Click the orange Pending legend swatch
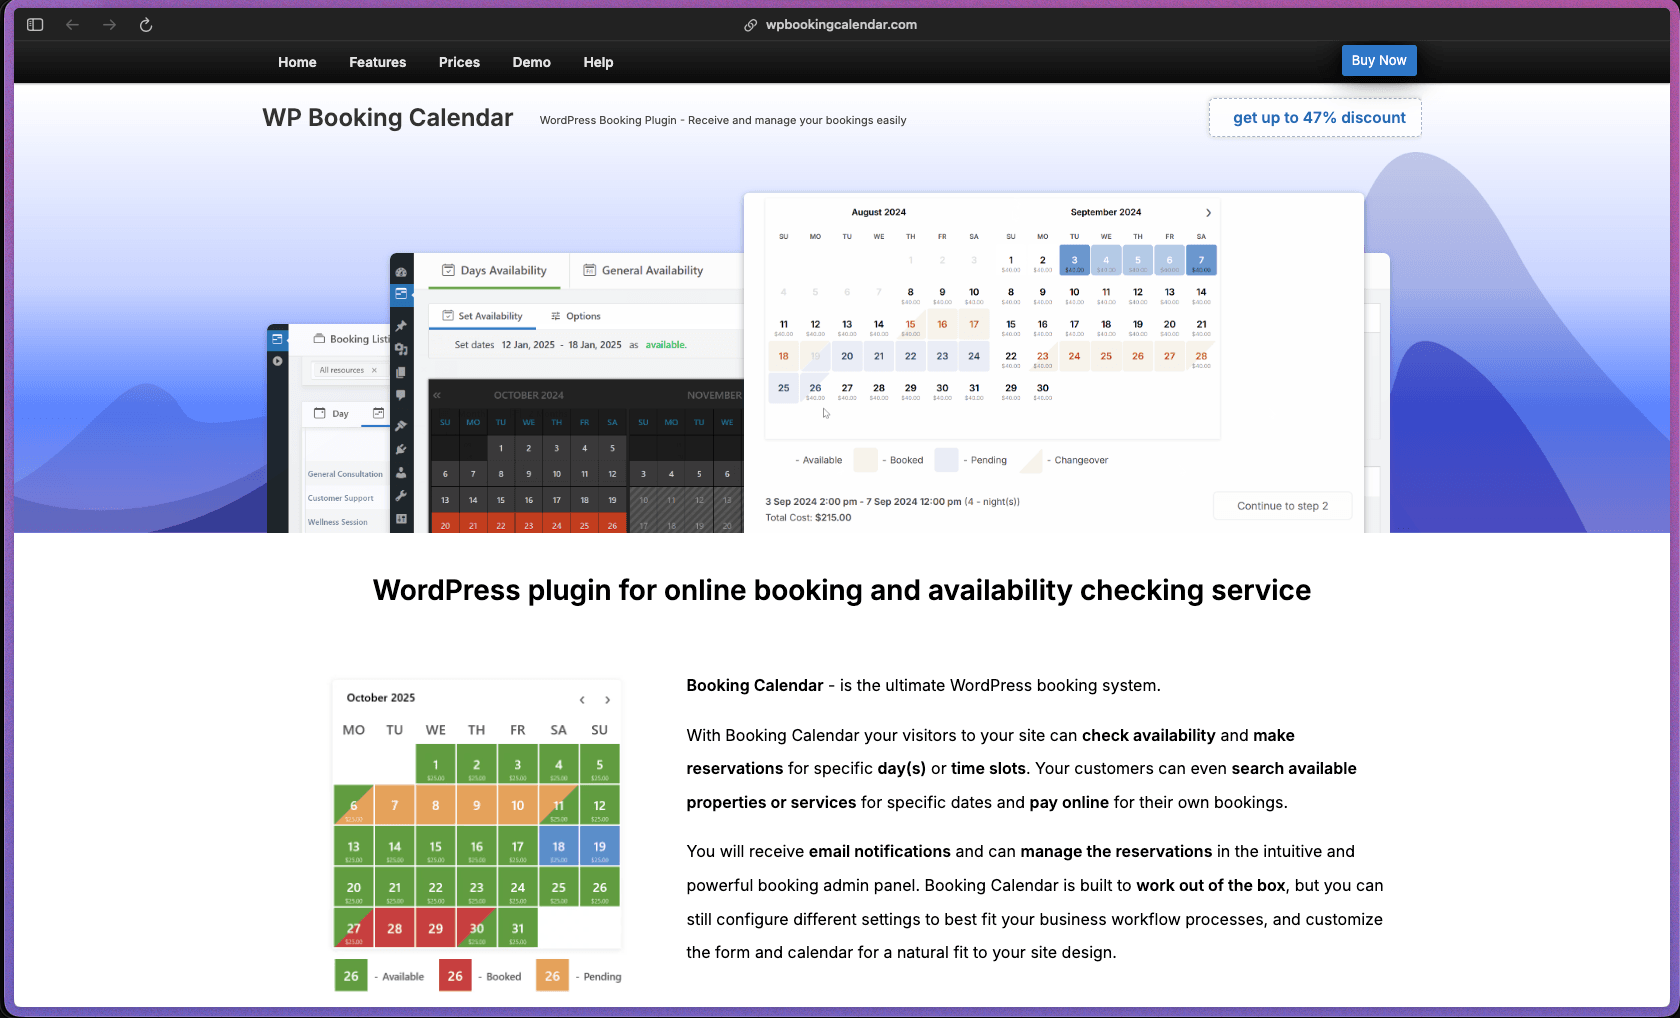 552,976
